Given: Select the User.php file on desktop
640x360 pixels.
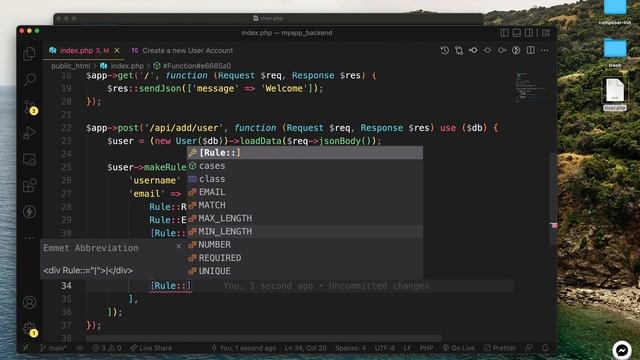Looking at the screenshot, I should point(615,94).
